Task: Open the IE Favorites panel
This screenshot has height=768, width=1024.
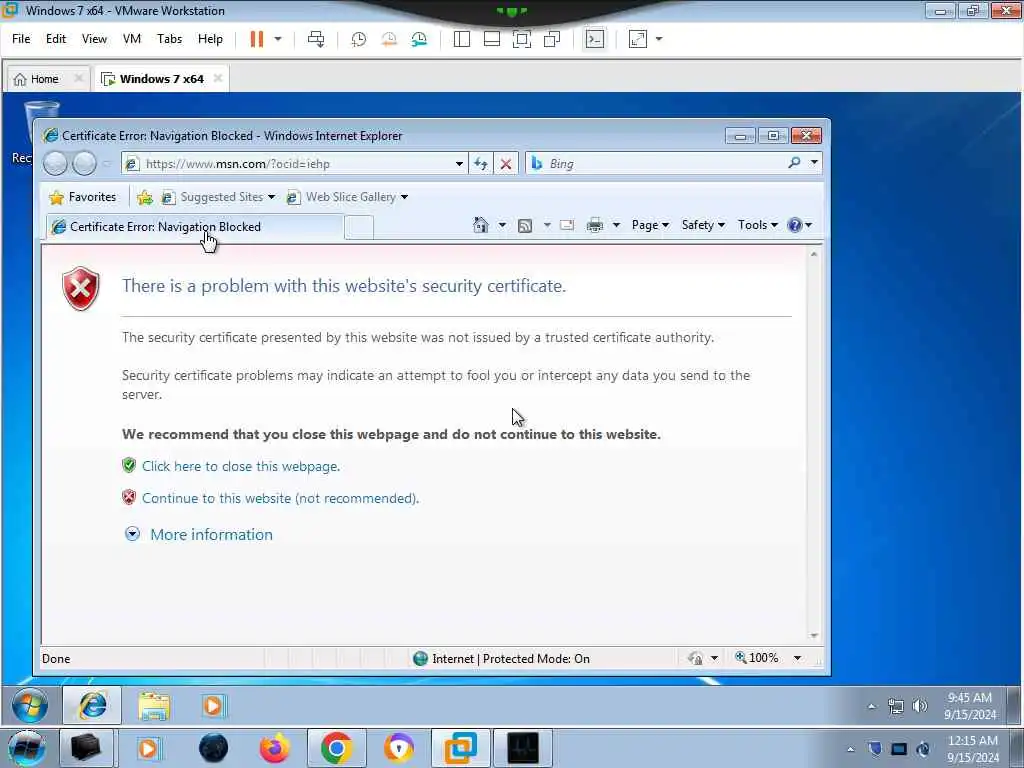Action: click(x=83, y=197)
